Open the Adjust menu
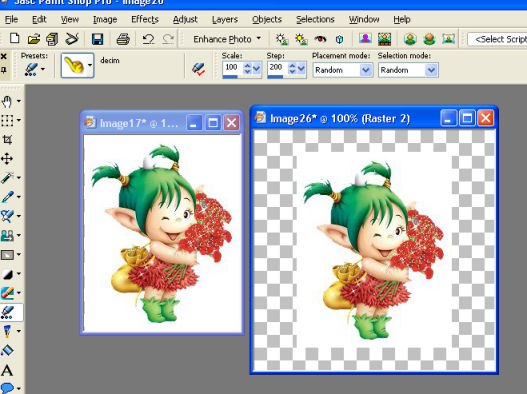527x394 pixels. point(185,19)
